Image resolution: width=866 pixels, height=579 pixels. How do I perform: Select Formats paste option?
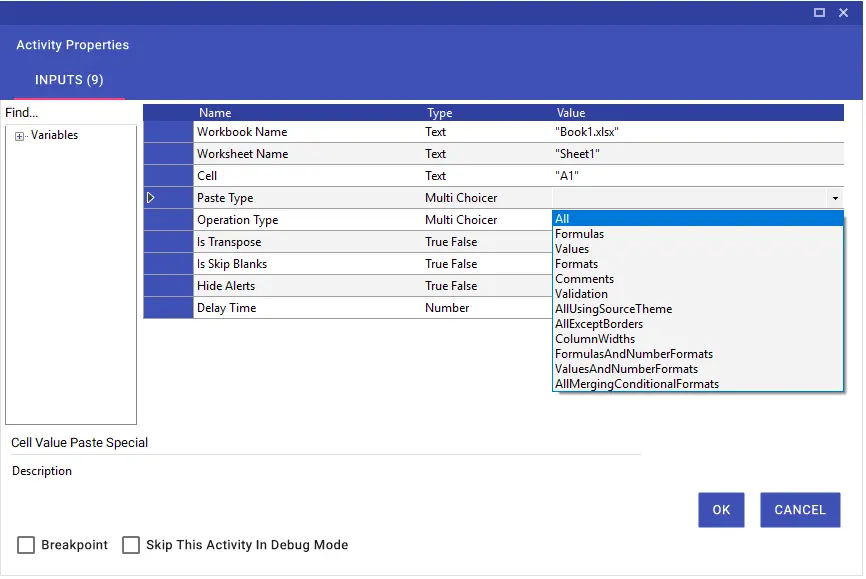(x=698, y=264)
